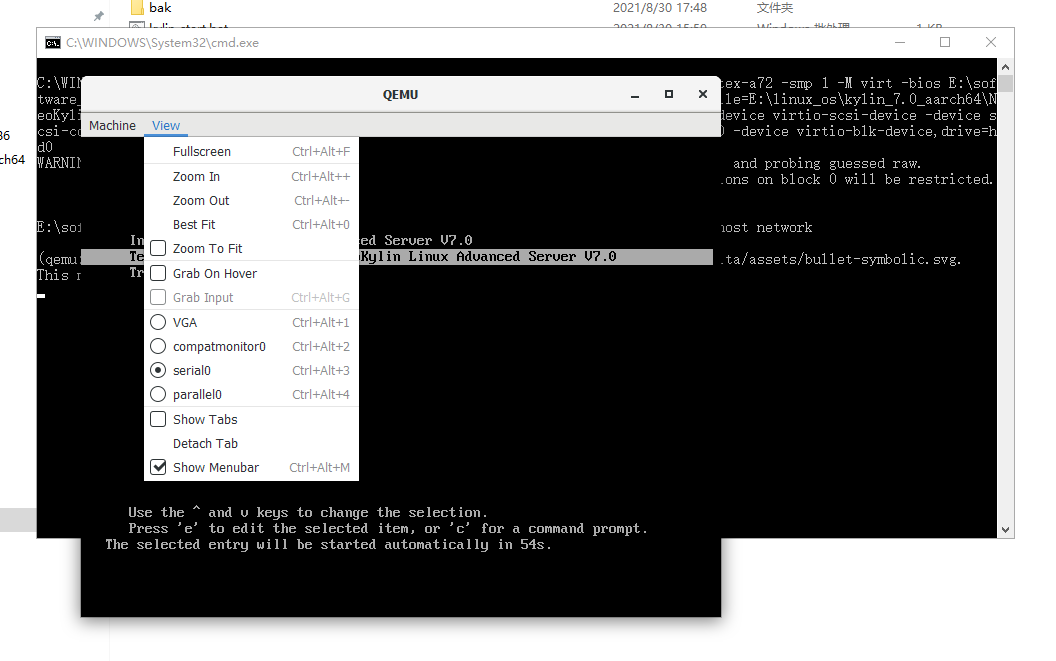Detach the current tab
The height and width of the screenshot is (661, 1056).
click(x=205, y=443)
